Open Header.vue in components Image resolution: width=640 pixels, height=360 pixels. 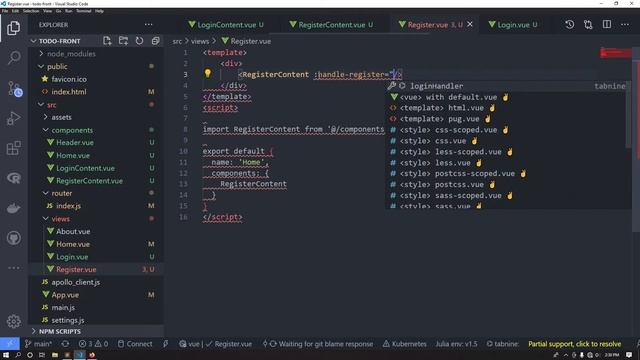pos(75,142)
